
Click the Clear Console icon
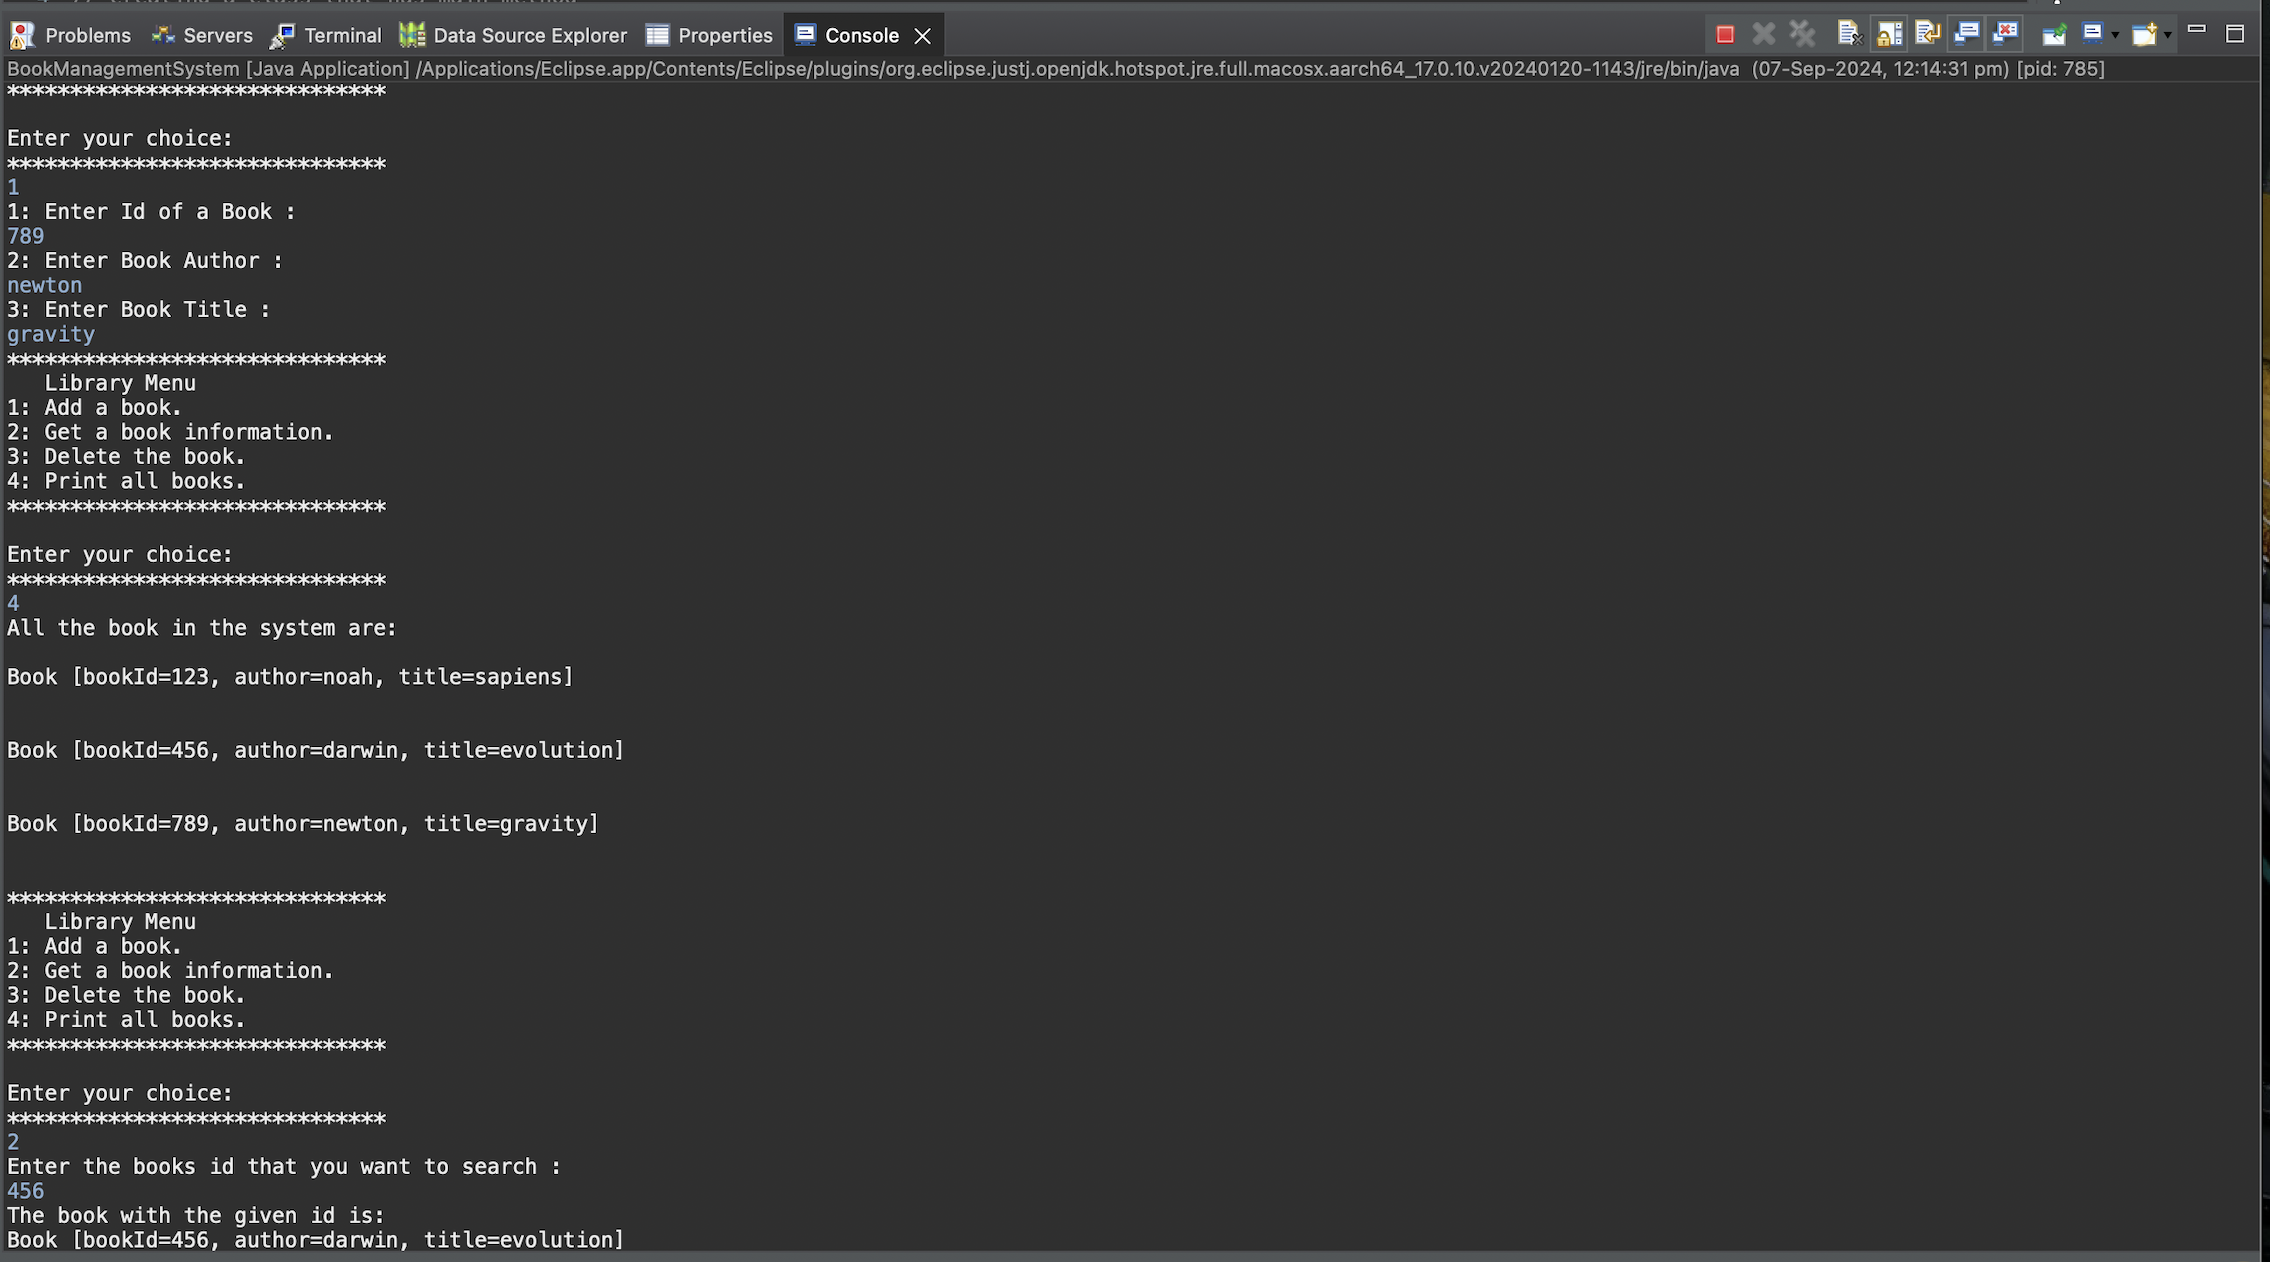click(1849, 35)
